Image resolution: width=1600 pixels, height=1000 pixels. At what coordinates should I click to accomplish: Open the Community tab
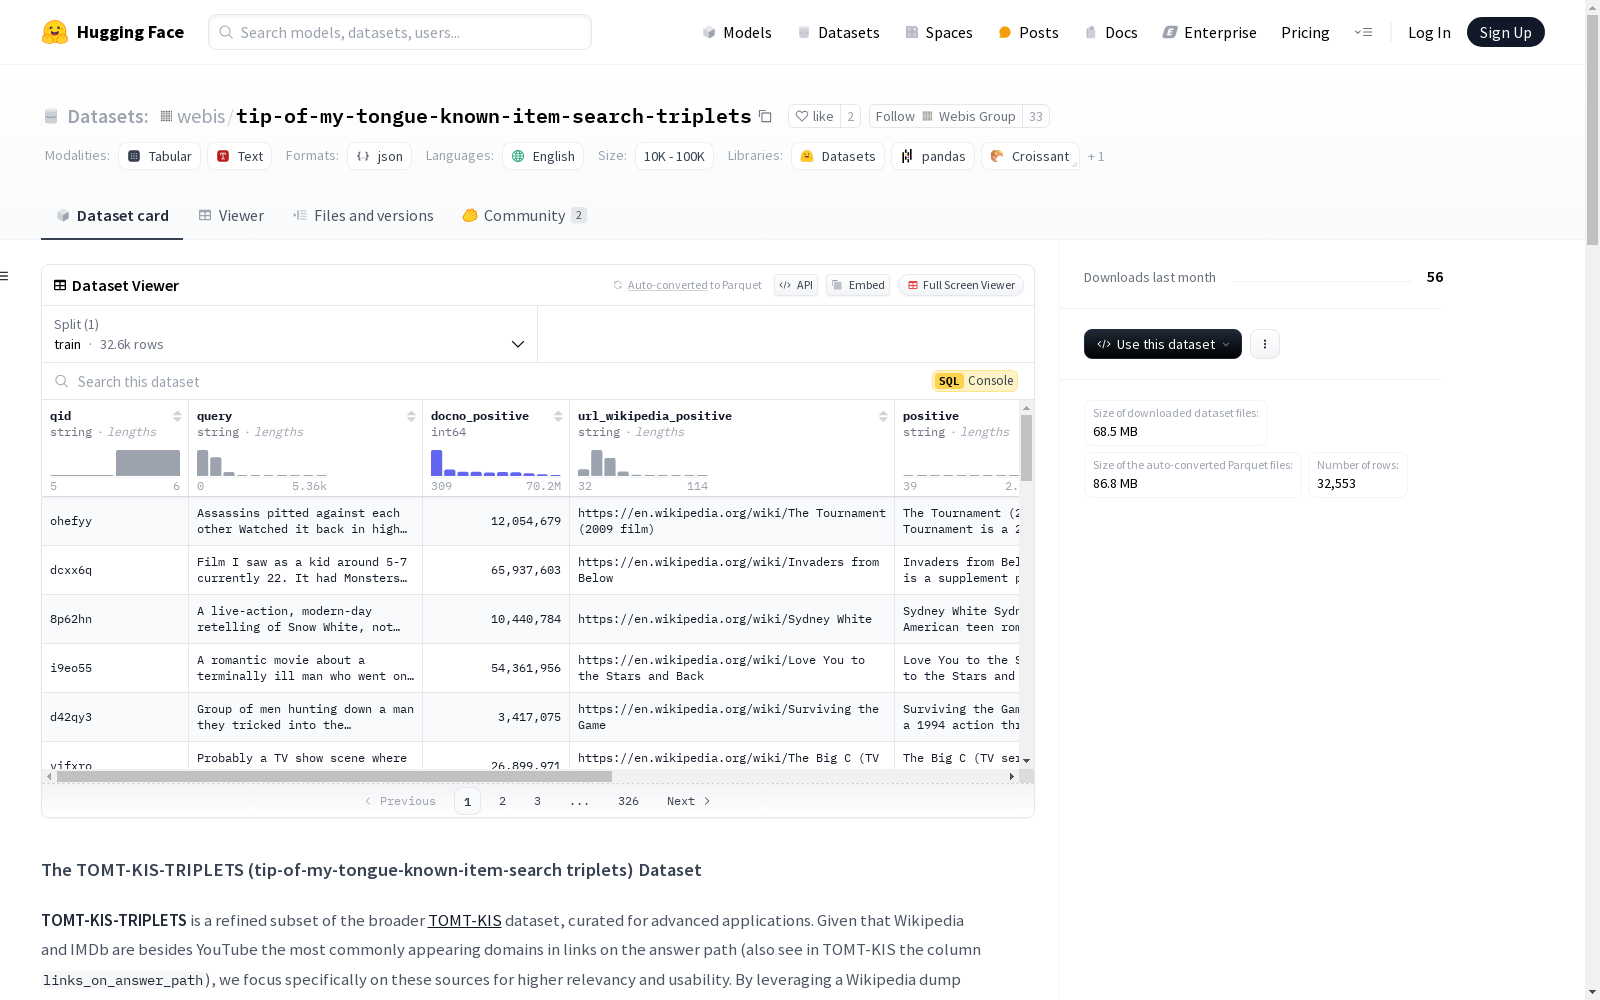click(524, 216)
